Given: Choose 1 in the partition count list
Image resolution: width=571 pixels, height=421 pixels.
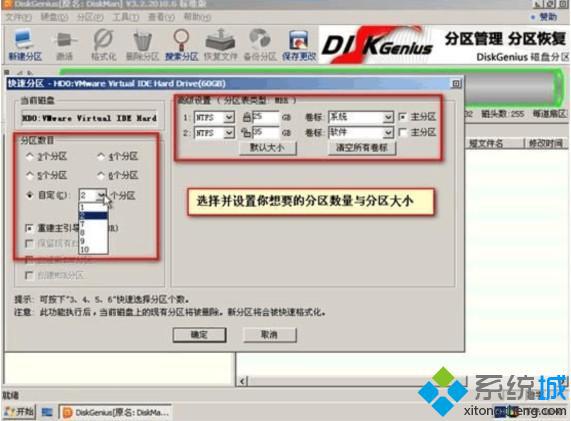Looking at the screenshot, I should click(x=93, y=208).
